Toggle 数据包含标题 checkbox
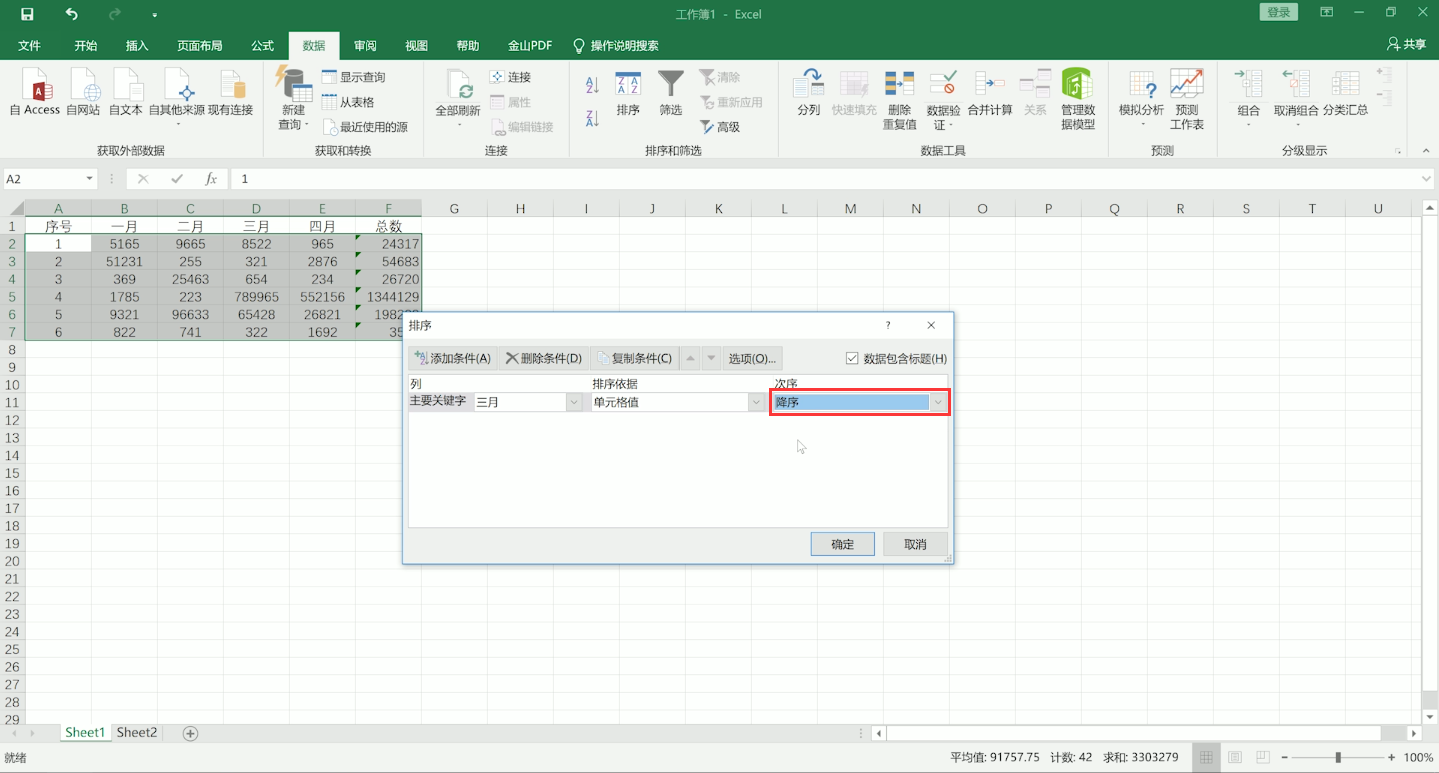The width and height of the screenshot is (1439, 773). pos(852,358)
